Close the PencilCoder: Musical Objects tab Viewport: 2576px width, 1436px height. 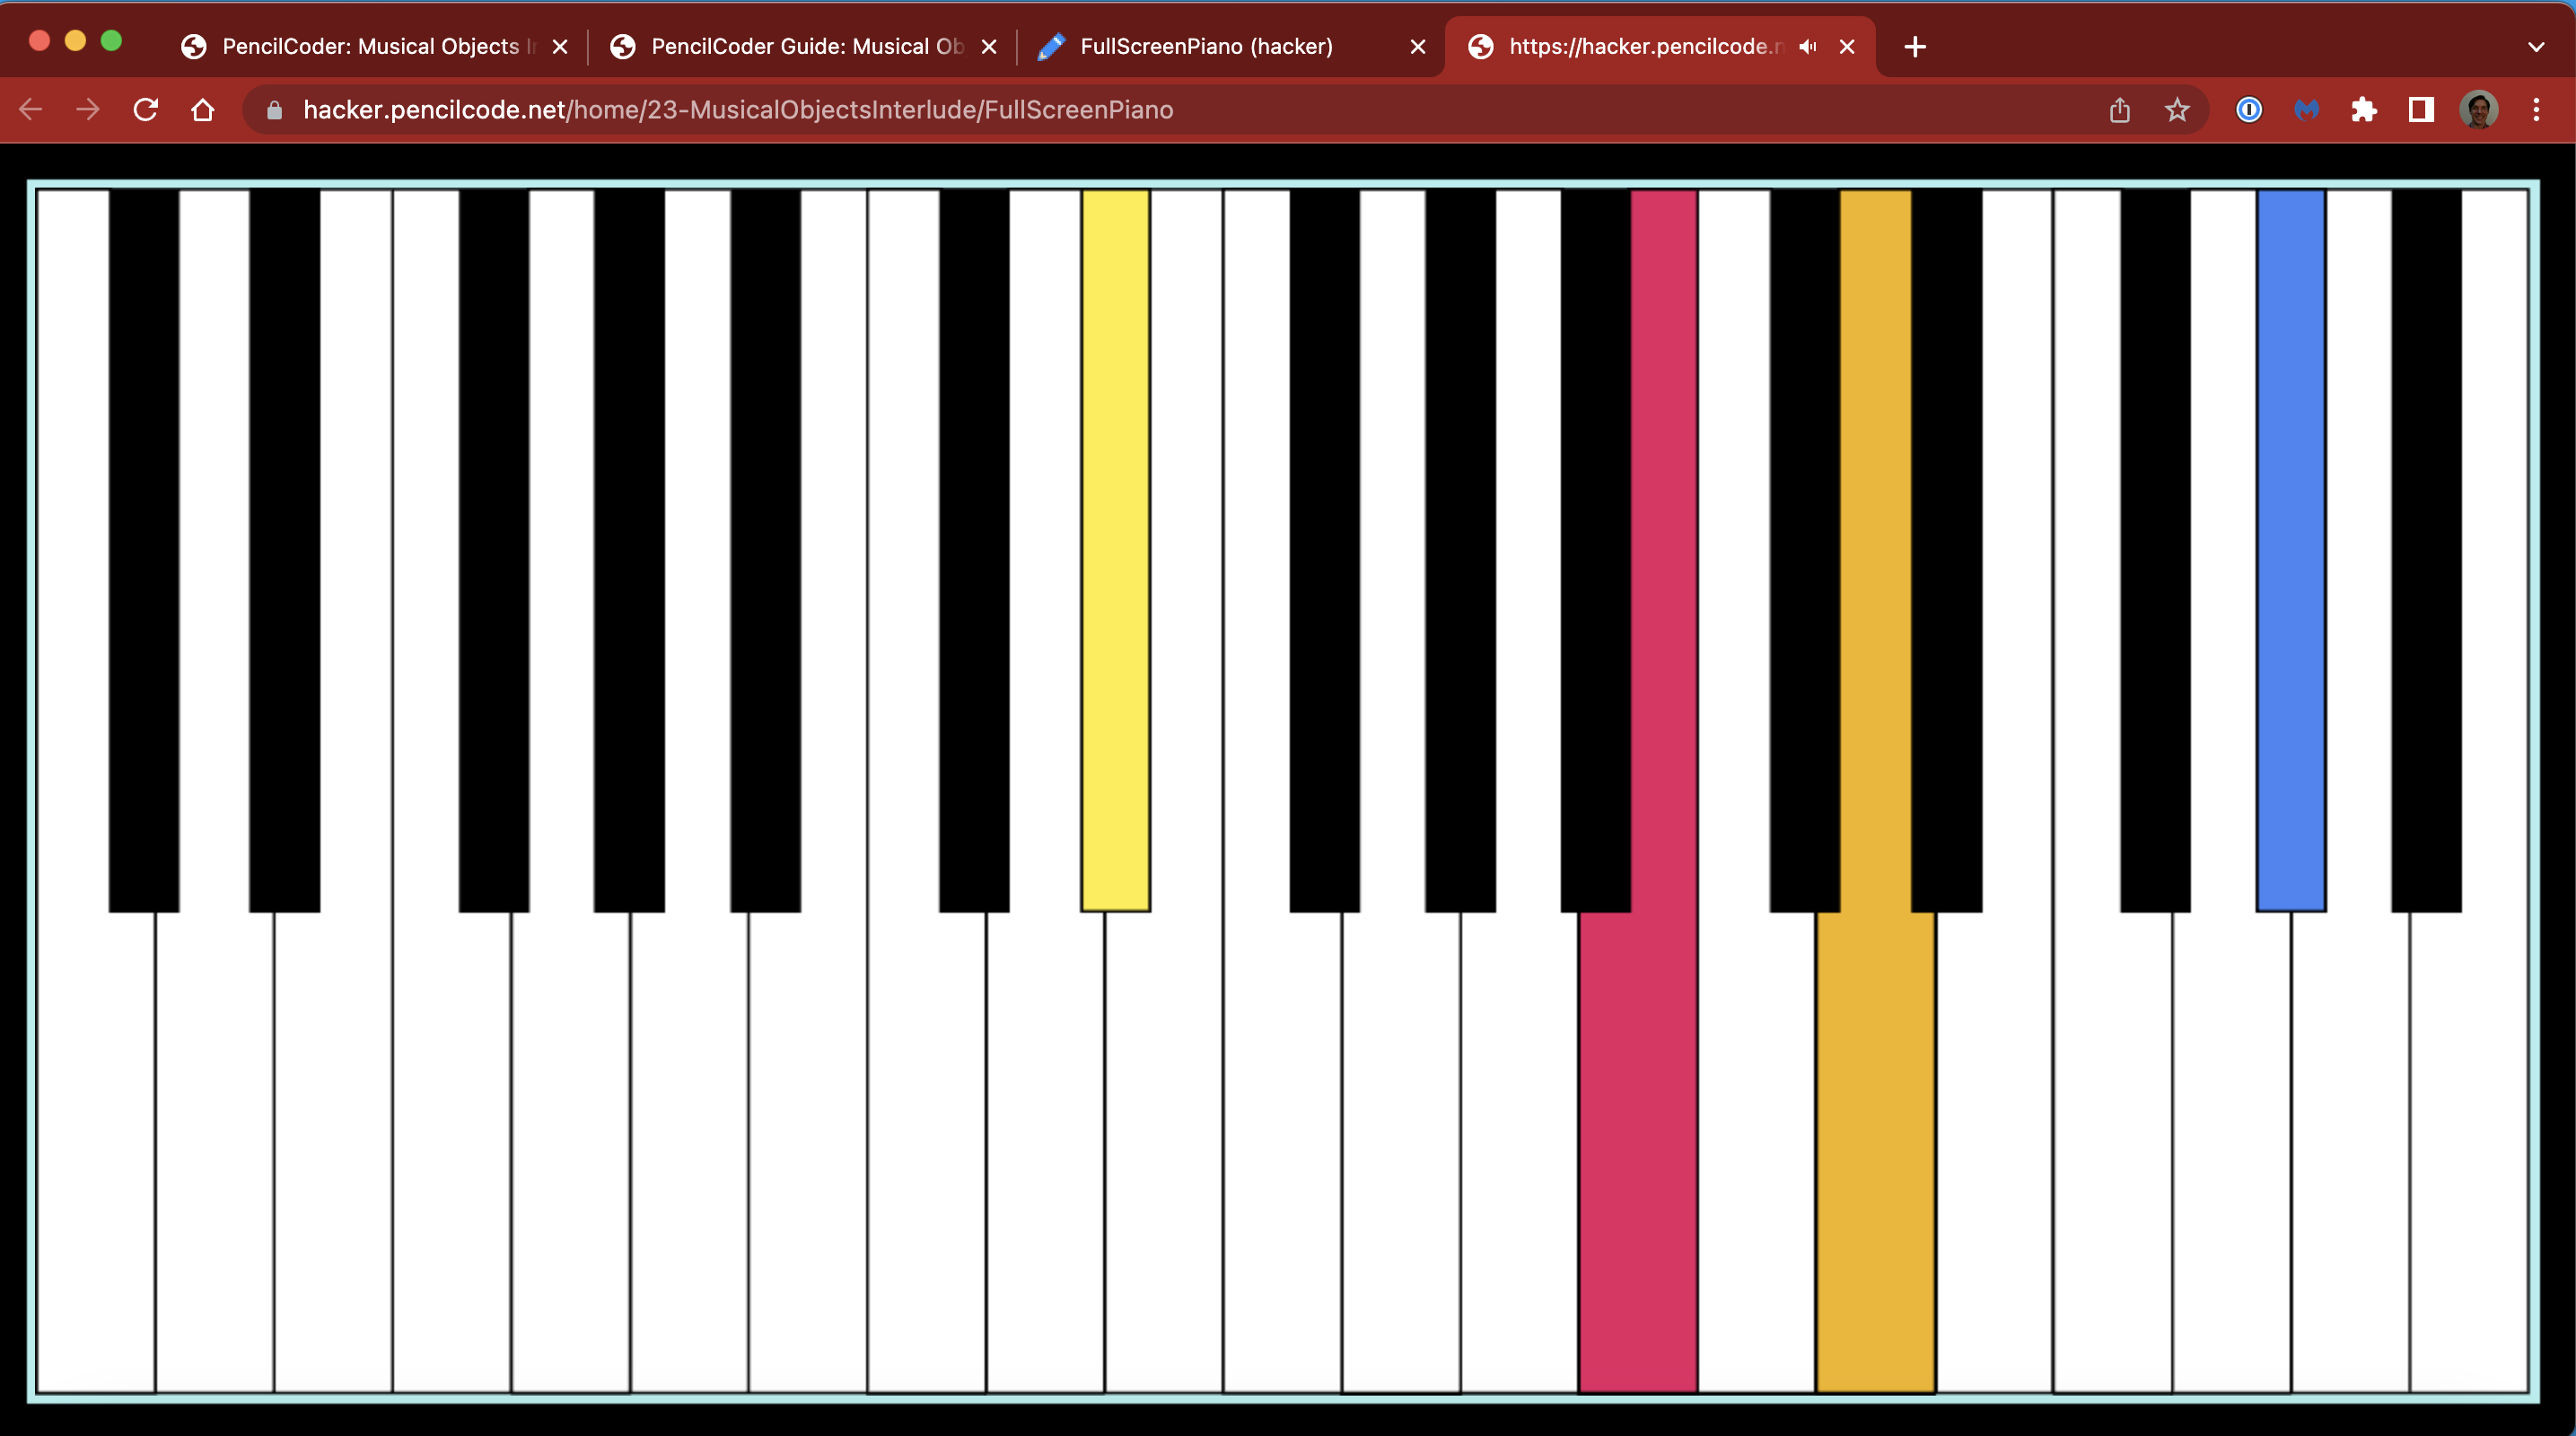[x=560, y=47]
